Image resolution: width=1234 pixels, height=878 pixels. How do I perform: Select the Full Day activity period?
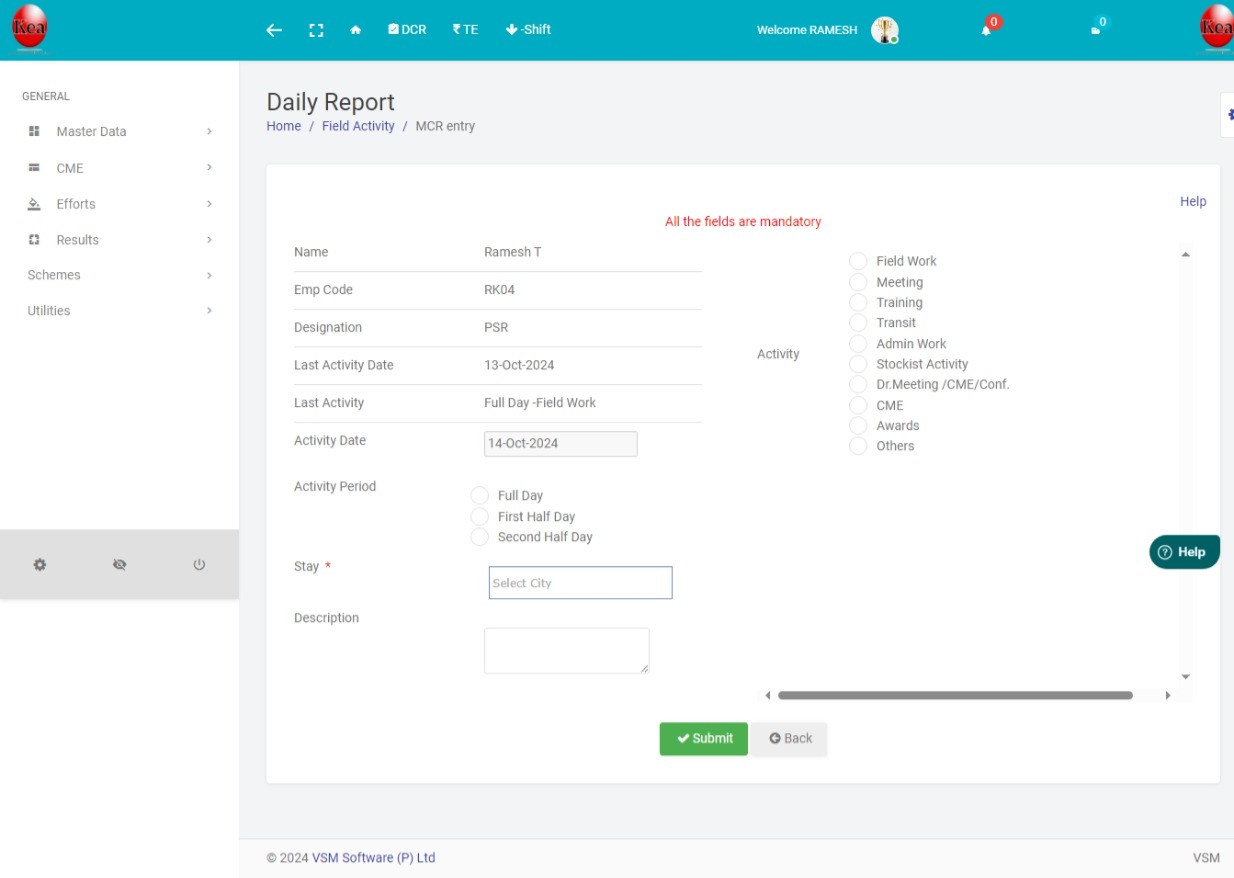click(479, 495)
